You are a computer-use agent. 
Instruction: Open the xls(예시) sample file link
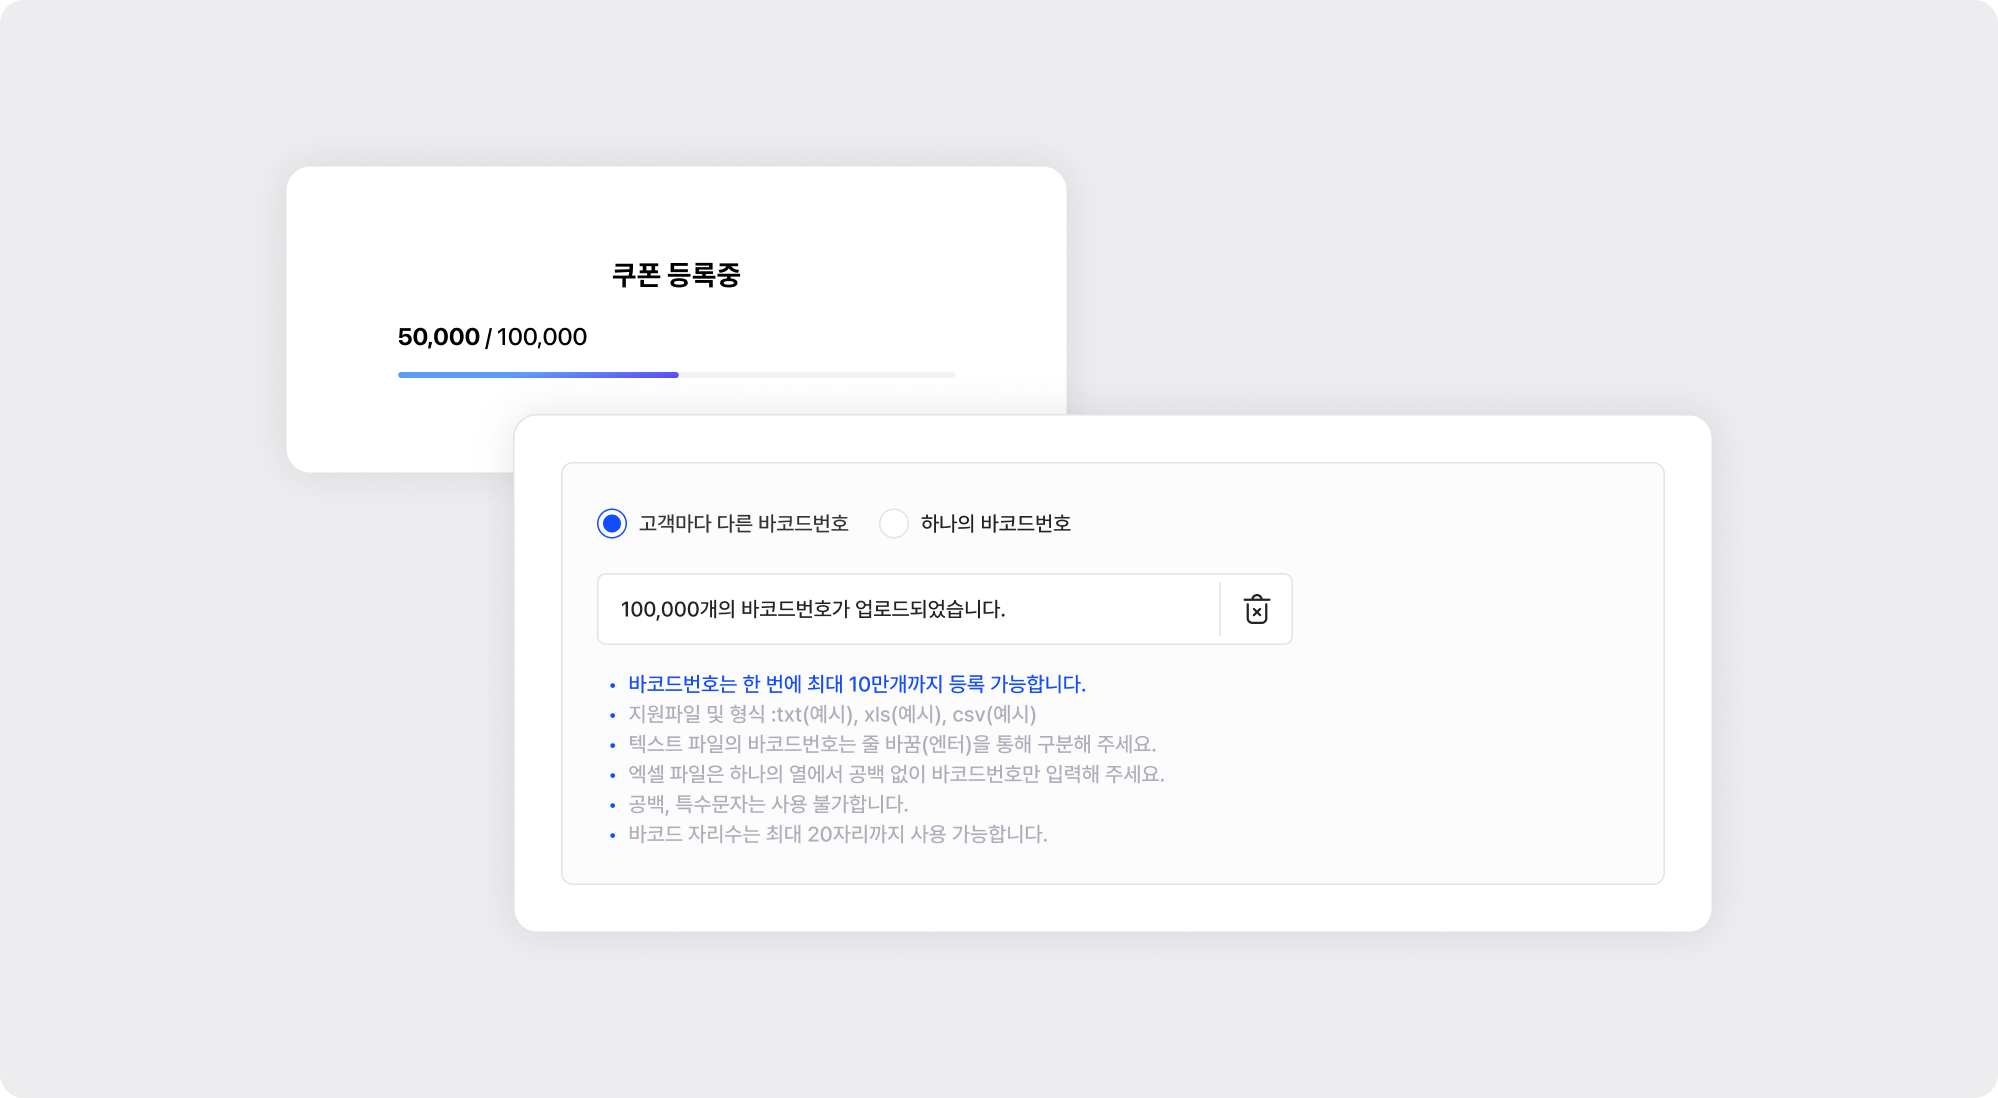(904, 714)
